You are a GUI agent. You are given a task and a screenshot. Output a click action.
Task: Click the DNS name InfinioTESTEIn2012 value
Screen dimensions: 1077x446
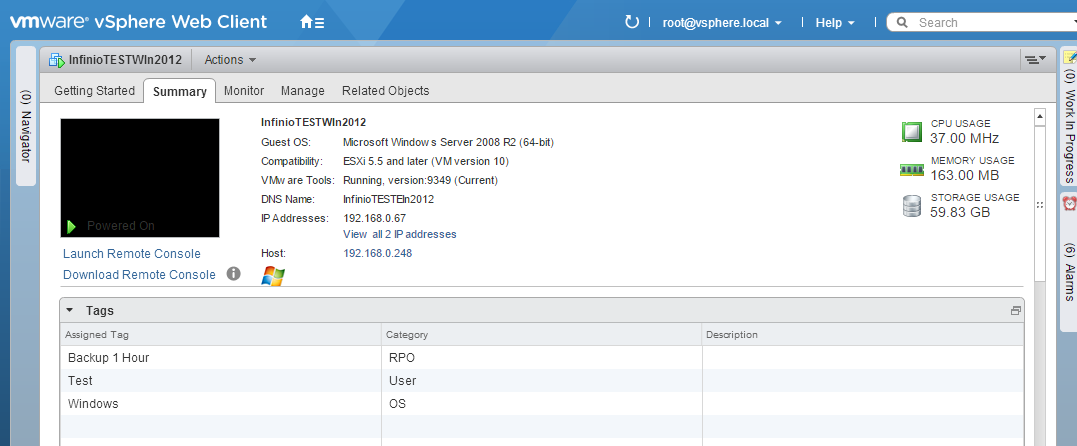pos(388,199)
